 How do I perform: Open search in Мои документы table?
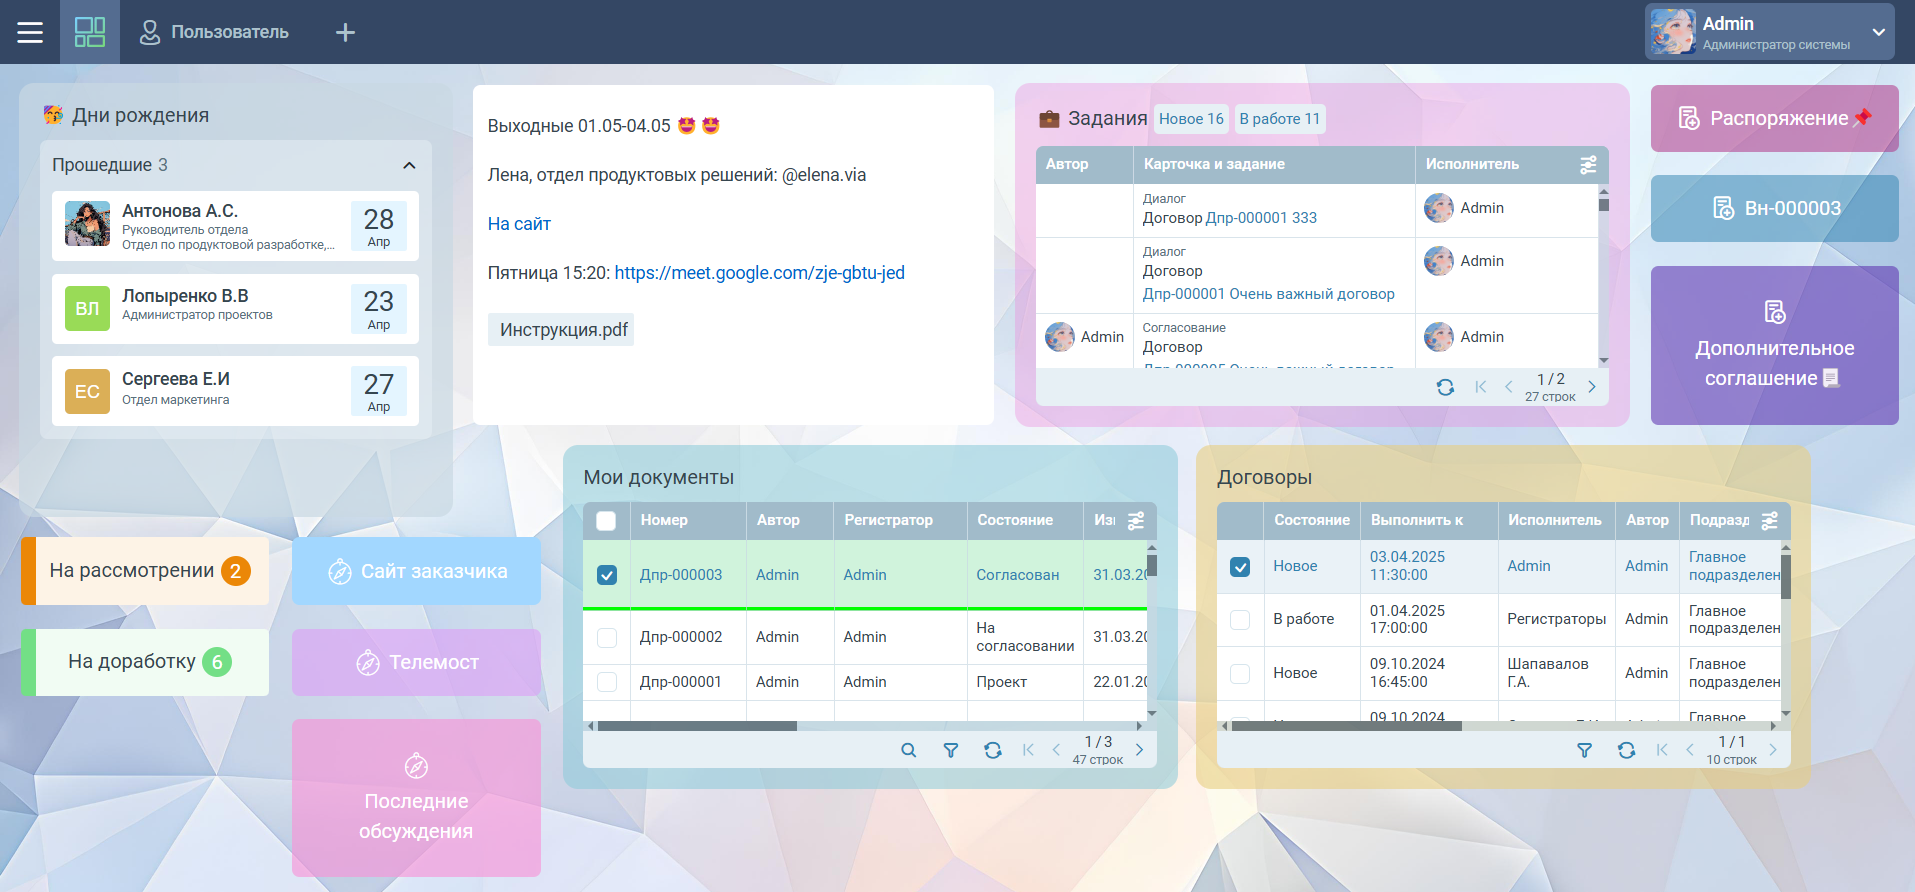908,750
